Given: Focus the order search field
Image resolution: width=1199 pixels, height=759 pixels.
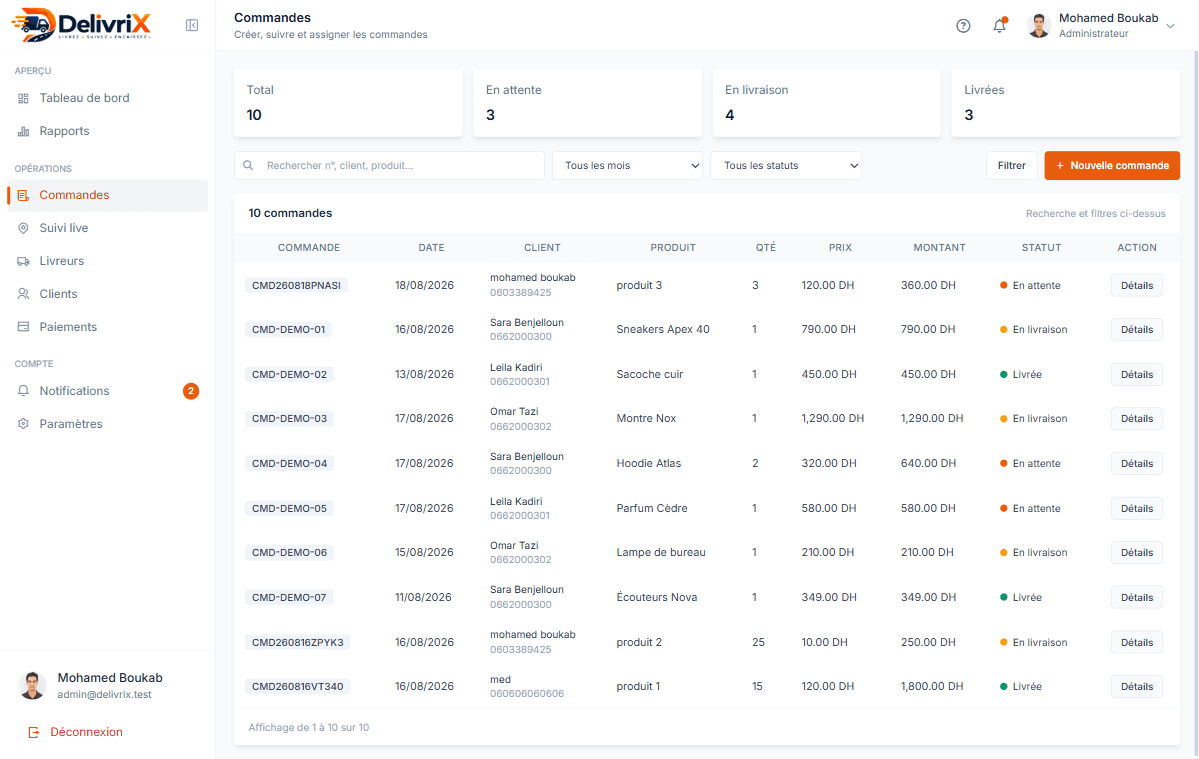Looking at the screenshot, I should [389, 165].
